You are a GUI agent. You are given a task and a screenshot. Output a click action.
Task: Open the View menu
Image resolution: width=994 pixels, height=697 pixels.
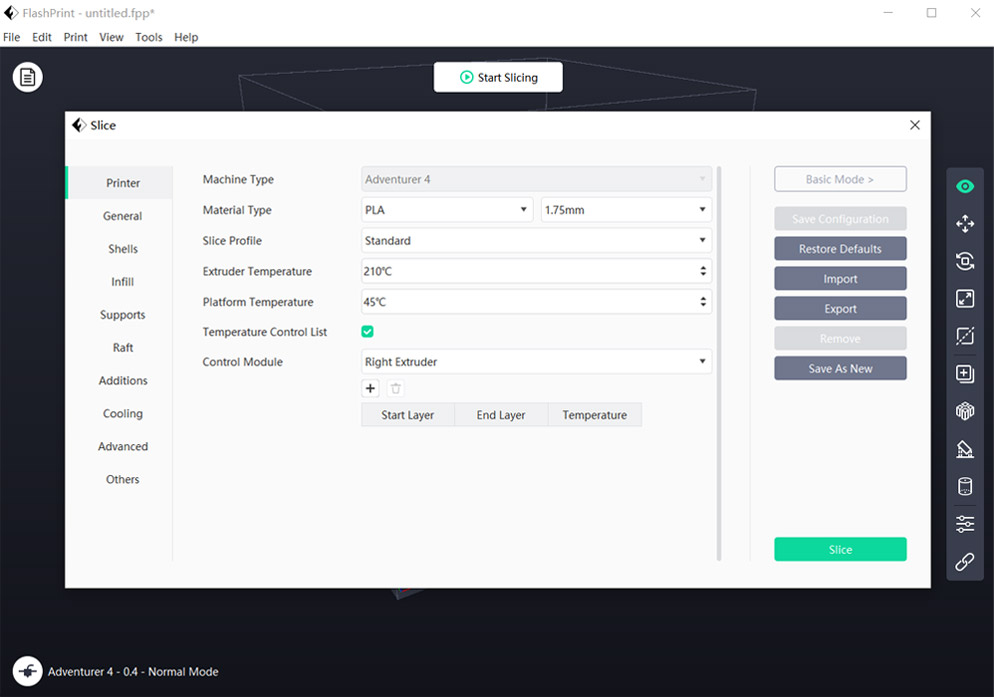111,37
